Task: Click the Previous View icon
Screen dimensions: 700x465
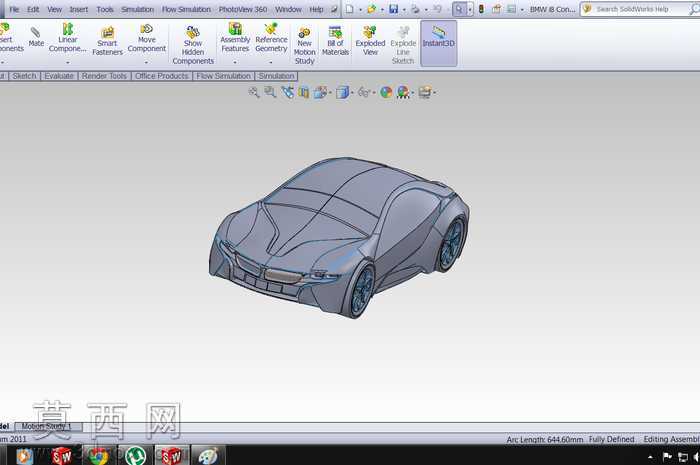Action: (288, 92)
